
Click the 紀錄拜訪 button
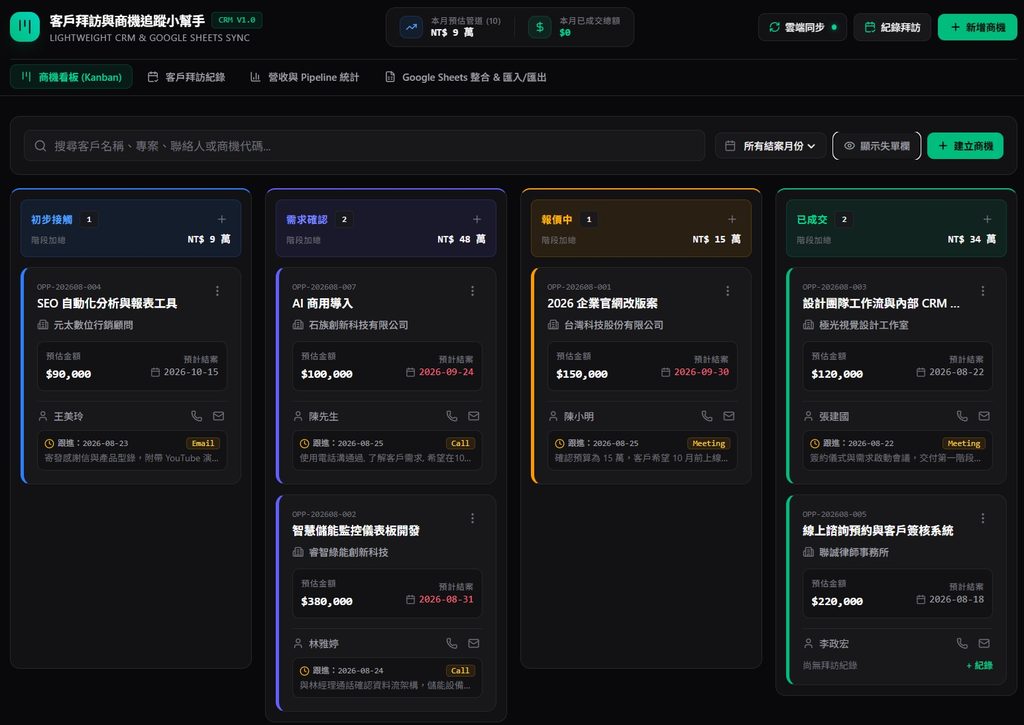click(x=892, y=27)
